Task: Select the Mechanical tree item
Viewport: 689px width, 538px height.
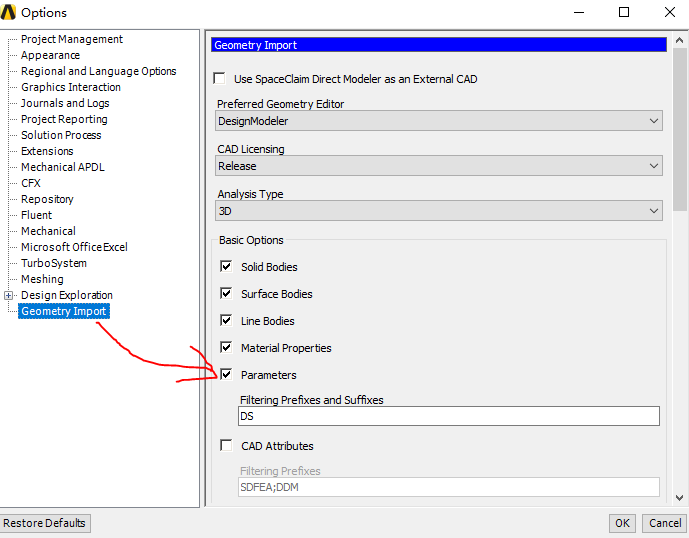Action: (x=48, y=231)
